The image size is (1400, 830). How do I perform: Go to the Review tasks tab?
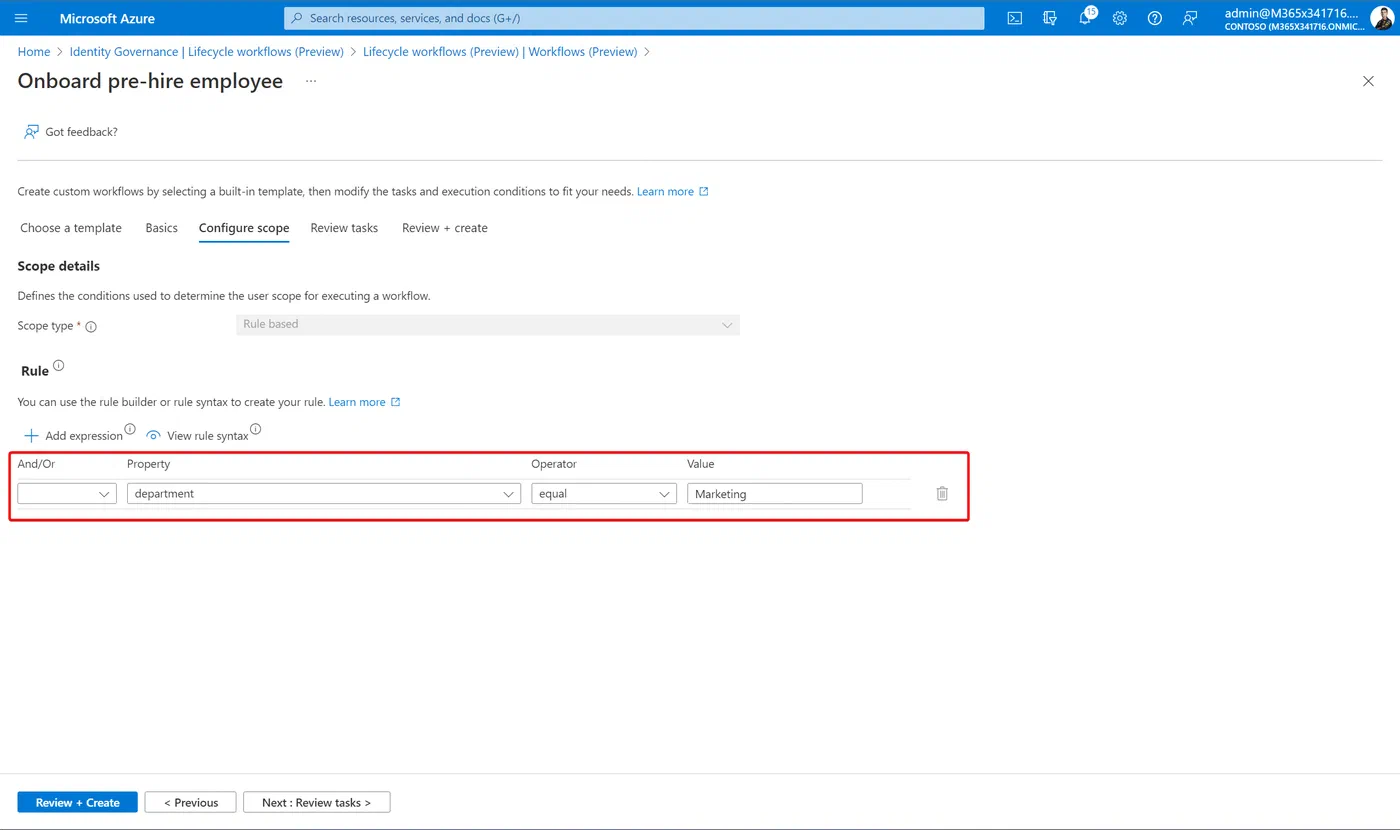coord(344,228)
